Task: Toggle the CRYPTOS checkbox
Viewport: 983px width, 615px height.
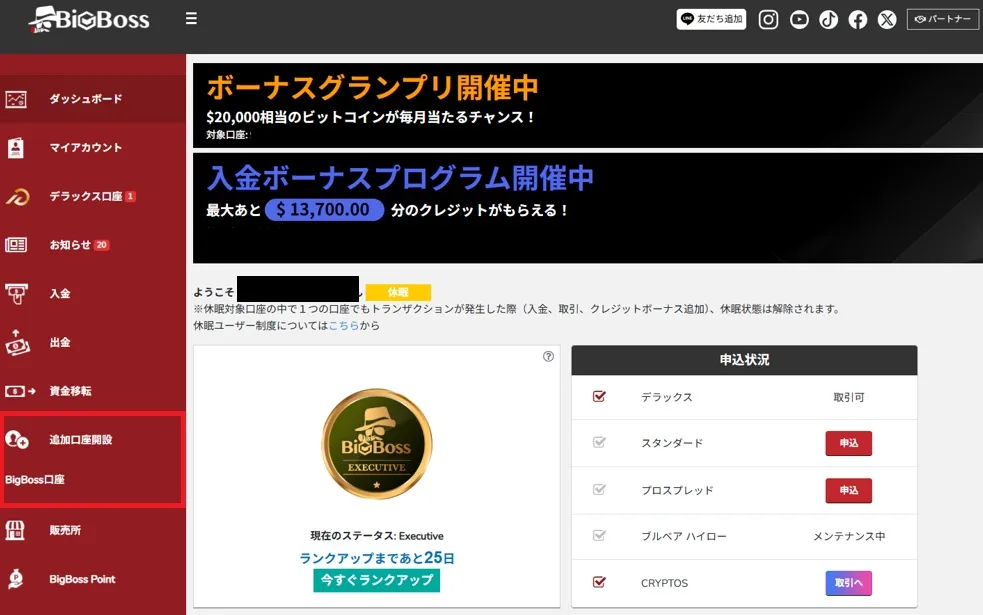Action: click(x=600, y=583)
